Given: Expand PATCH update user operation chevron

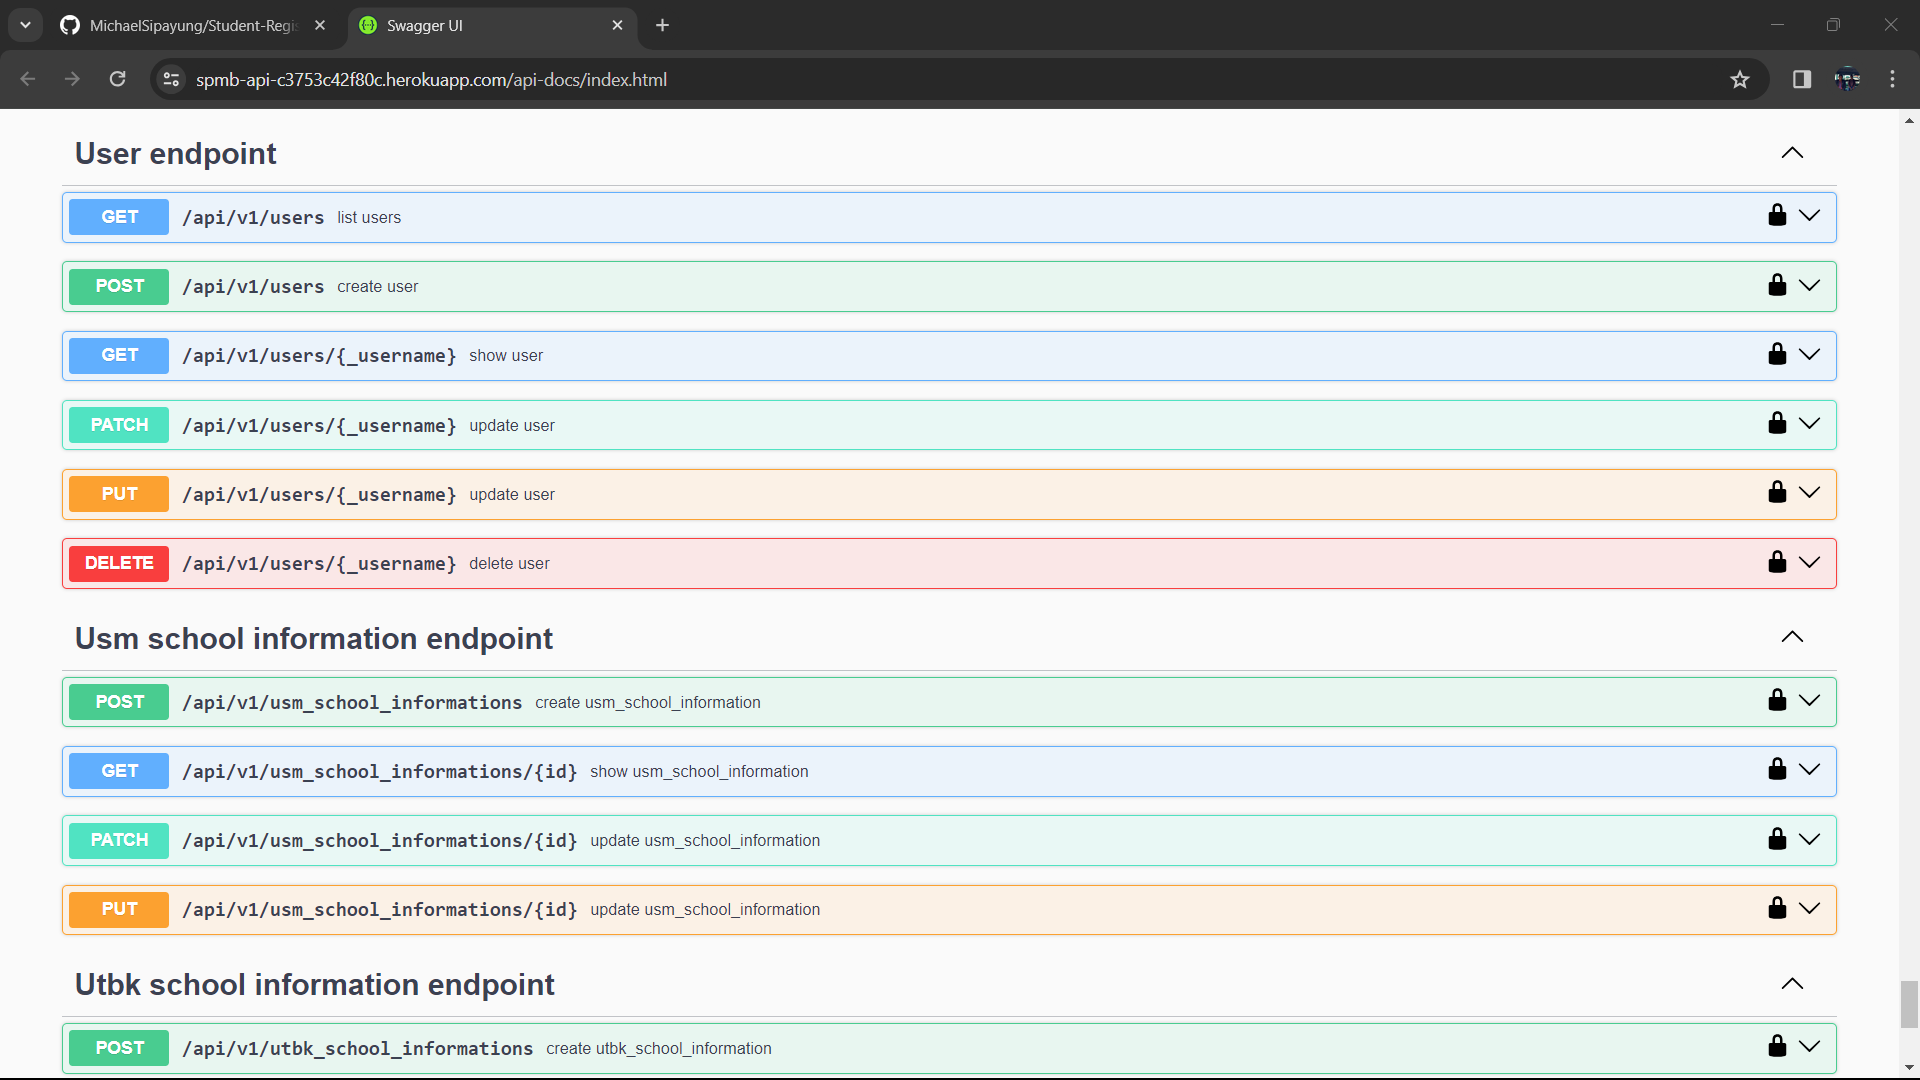Looking at the screenshot, I should point(1809,423).
